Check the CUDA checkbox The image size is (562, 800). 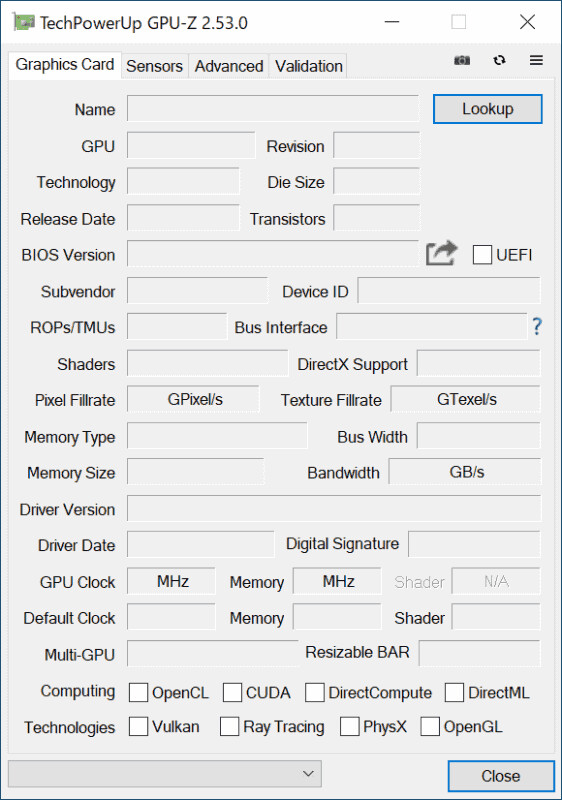pyautogui.click(x=232, y=692)
